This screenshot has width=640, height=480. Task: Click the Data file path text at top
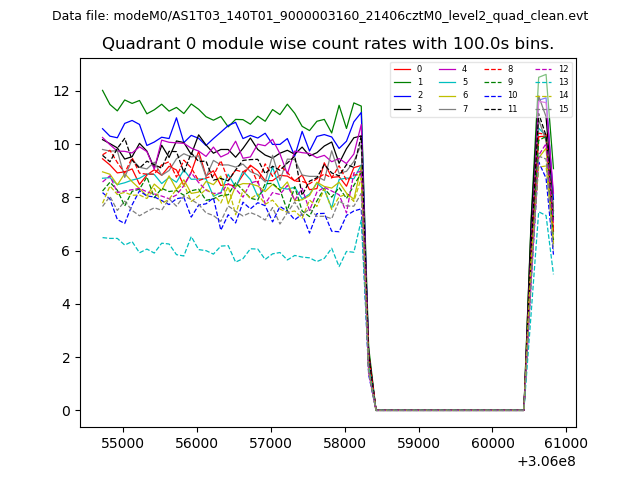[x=320, y=16]
